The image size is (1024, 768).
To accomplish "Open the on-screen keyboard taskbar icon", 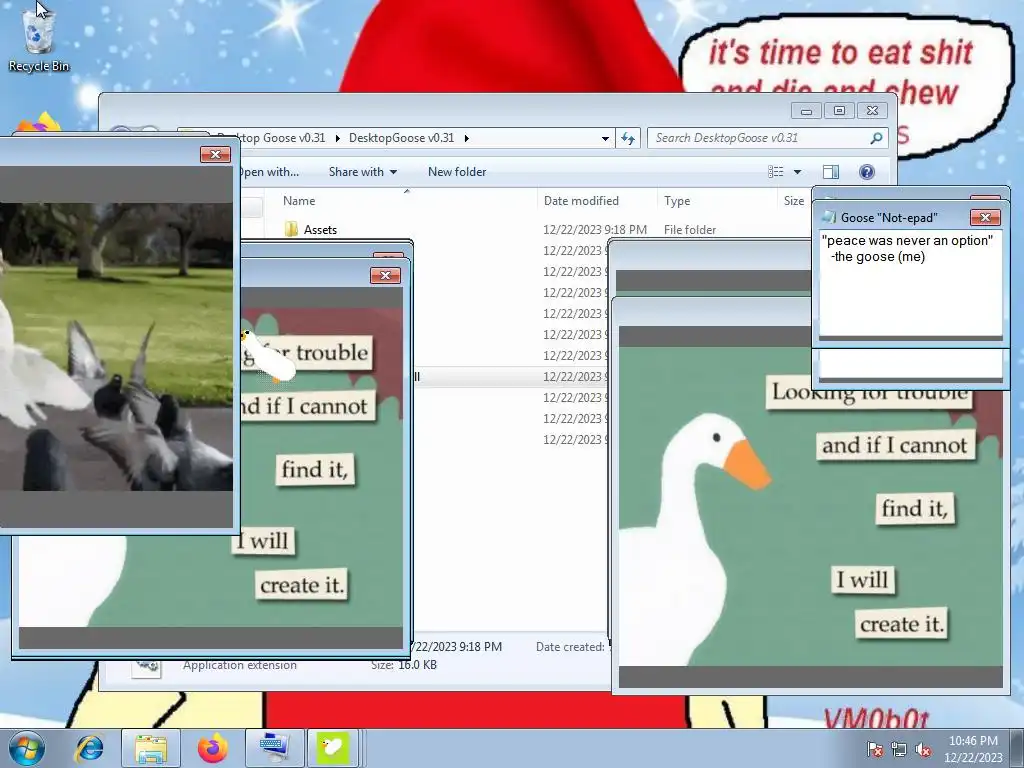I will (274, 748).
